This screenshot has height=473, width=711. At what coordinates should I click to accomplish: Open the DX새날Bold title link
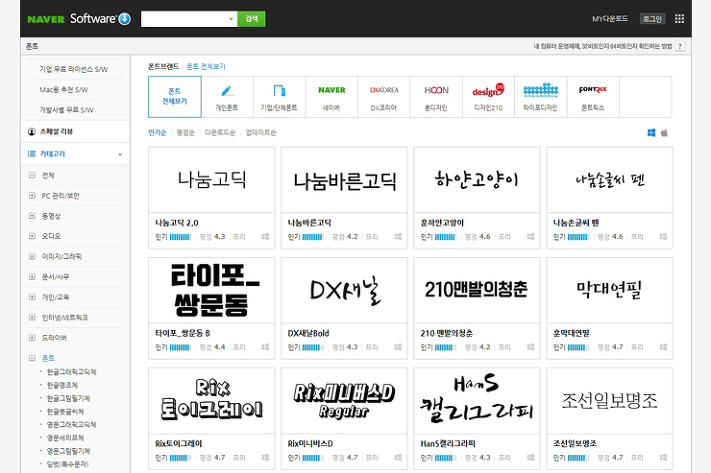[308, 333]
